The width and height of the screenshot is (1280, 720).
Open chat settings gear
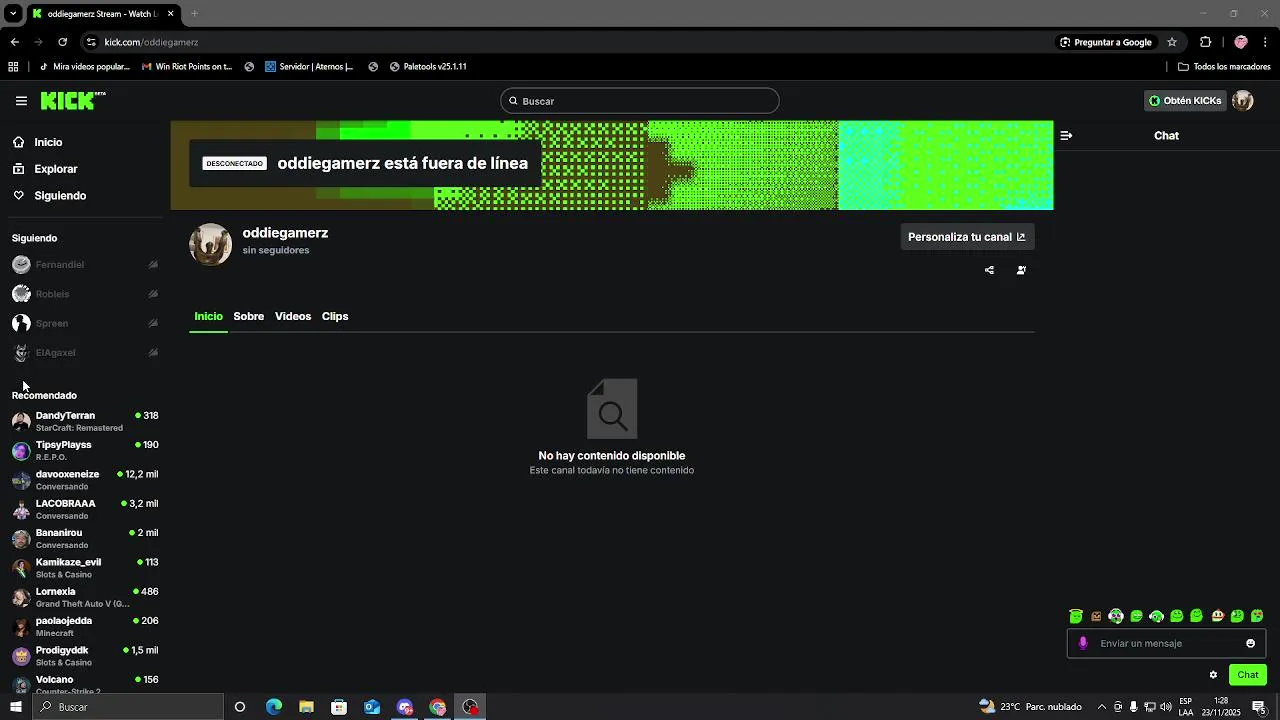[1213, 675]
